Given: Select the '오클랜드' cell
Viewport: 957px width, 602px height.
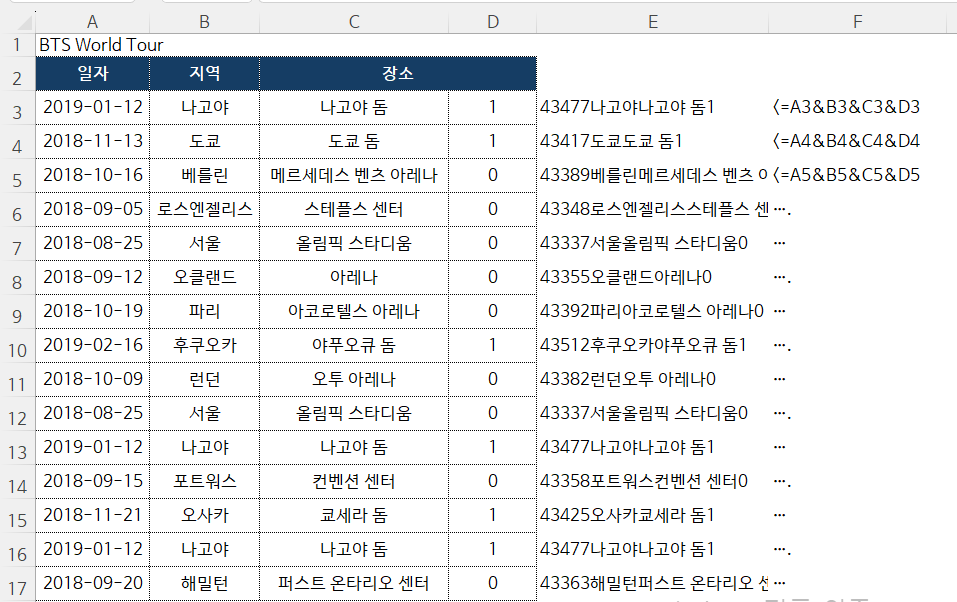Looking at the screenshot, I should click(204, 277).
